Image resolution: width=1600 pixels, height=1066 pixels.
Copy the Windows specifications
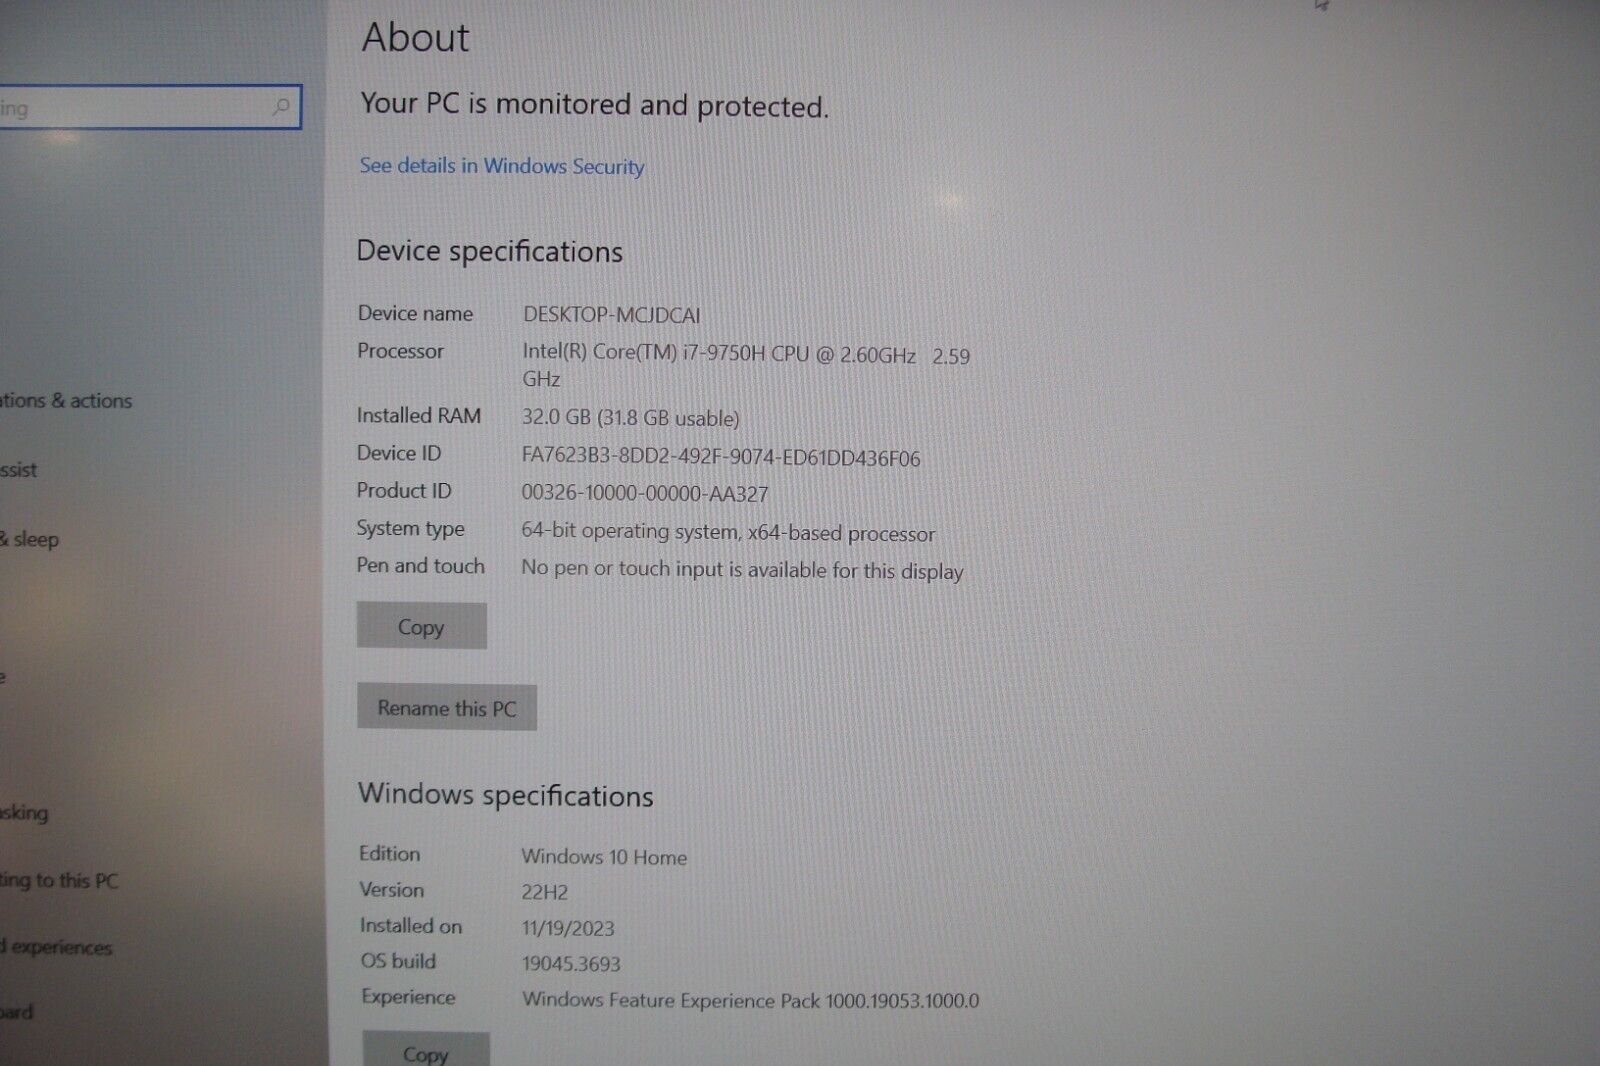(426, 1050)
